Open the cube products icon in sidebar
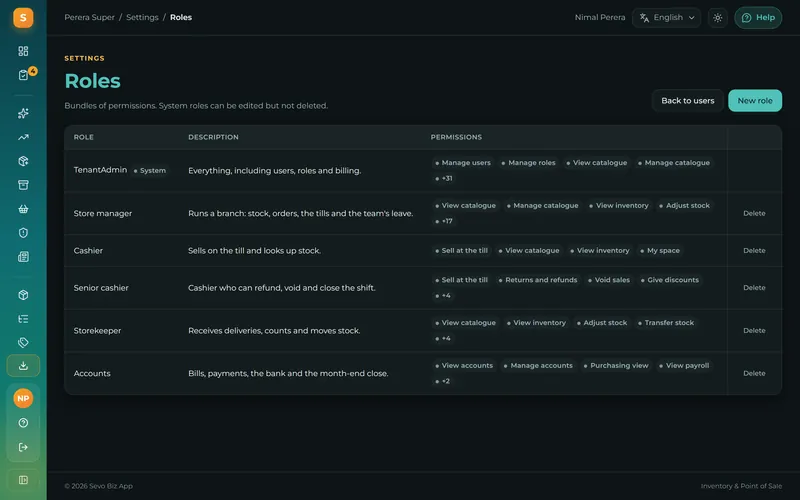Screen dimensions: 800x500 (23, 295)
